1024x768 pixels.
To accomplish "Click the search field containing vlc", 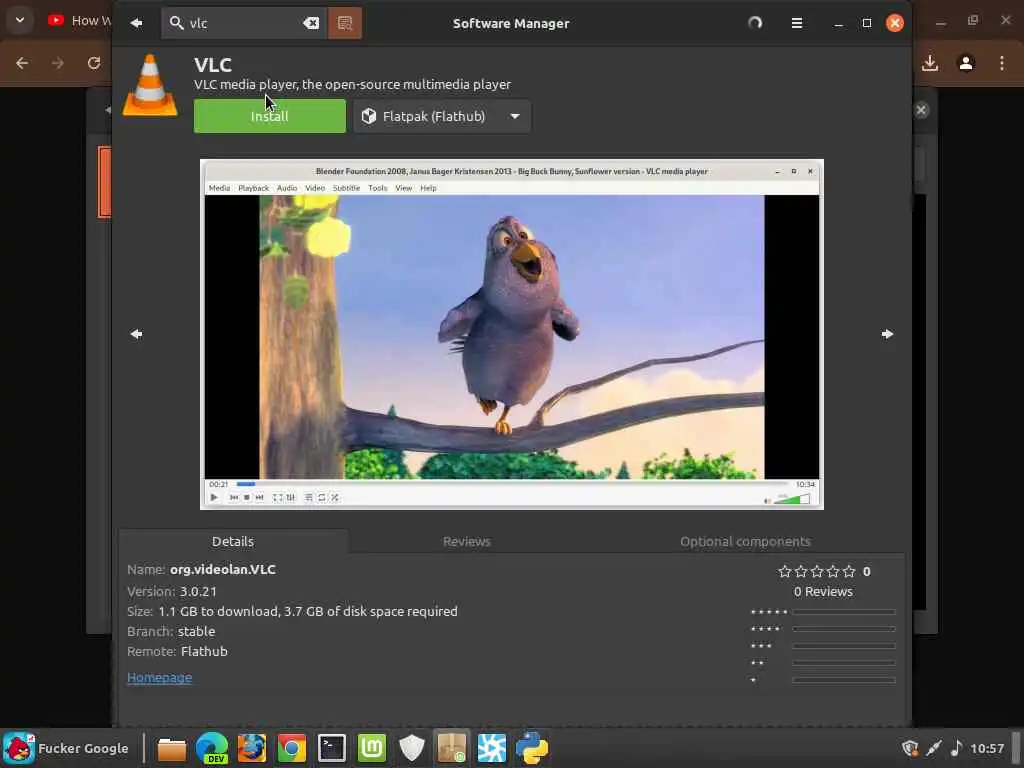I will point(244,24).
